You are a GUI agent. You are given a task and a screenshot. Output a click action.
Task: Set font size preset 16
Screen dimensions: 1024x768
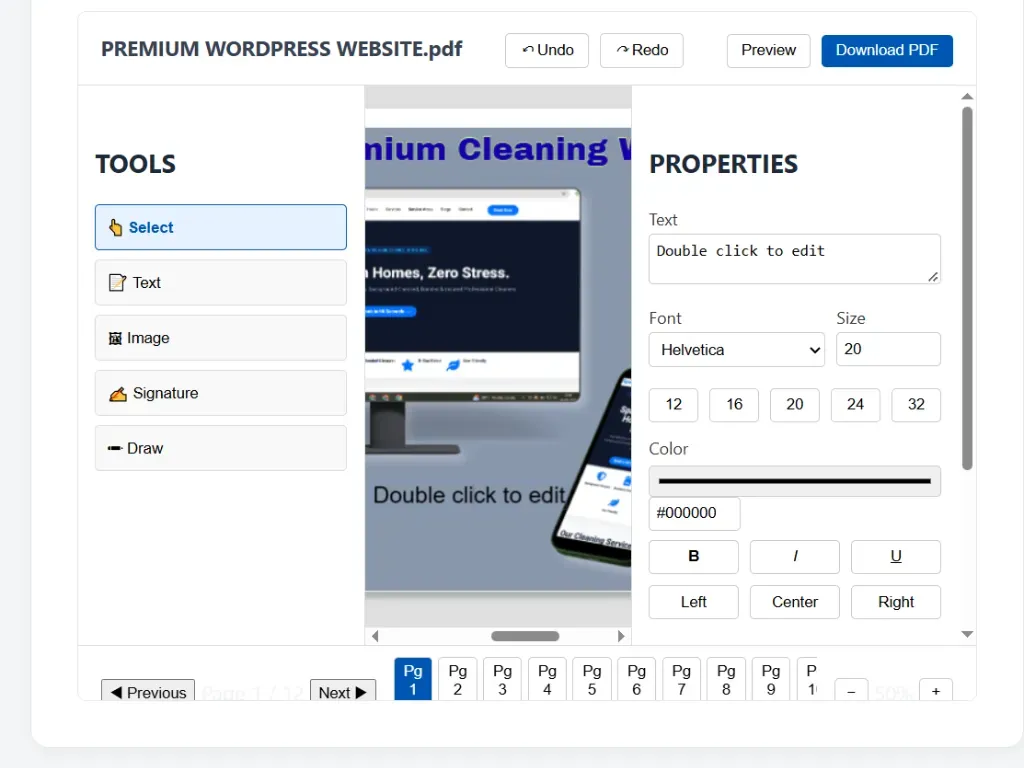734,405
